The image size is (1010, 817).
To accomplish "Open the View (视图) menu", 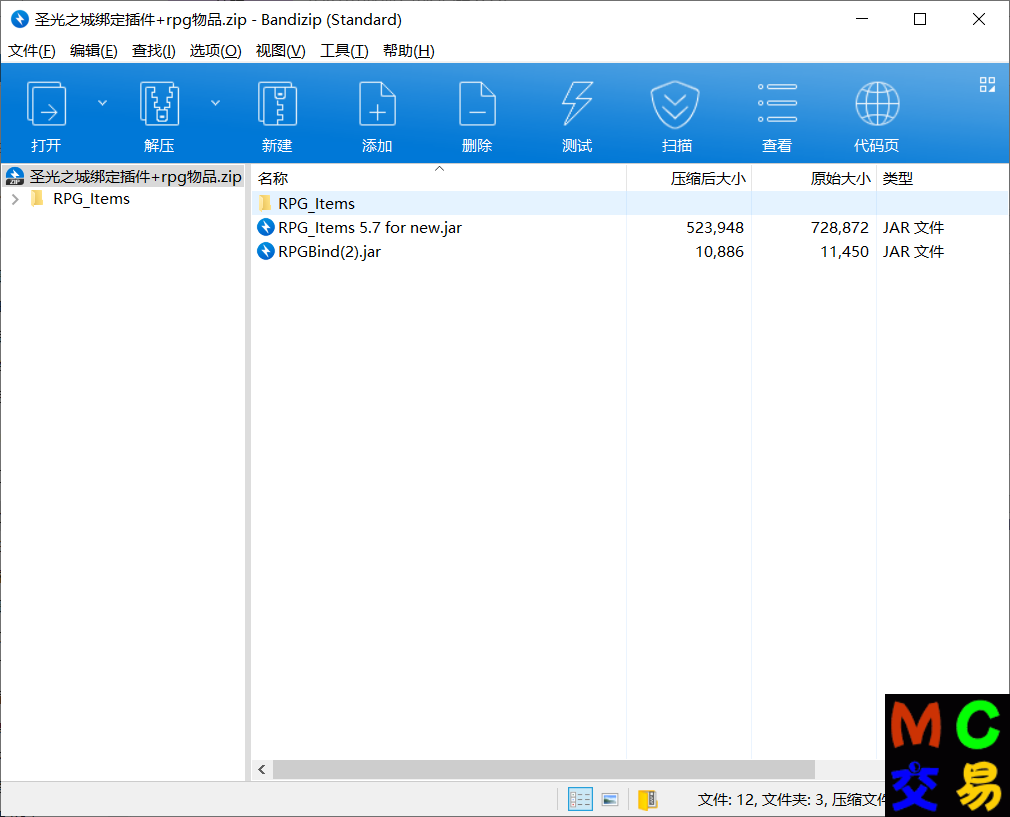I will (281, 51).
